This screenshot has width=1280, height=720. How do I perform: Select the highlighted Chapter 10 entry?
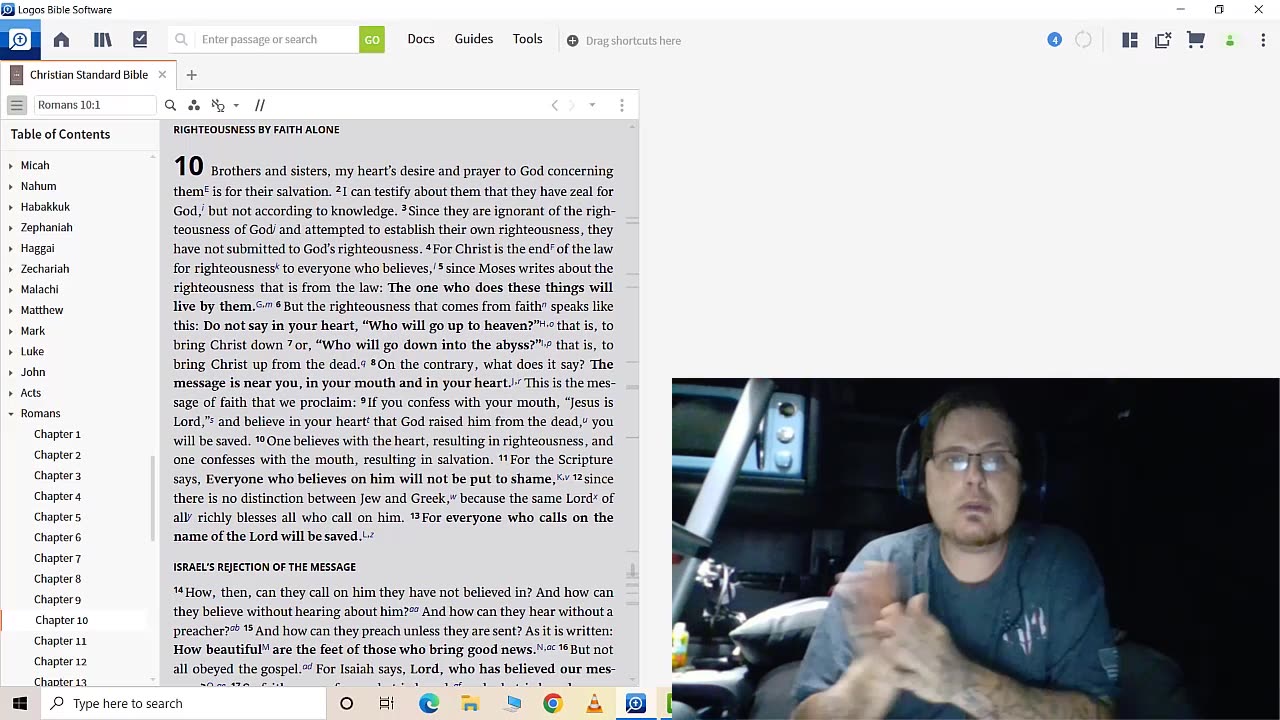pyautogui.click(x=61, y=620)
